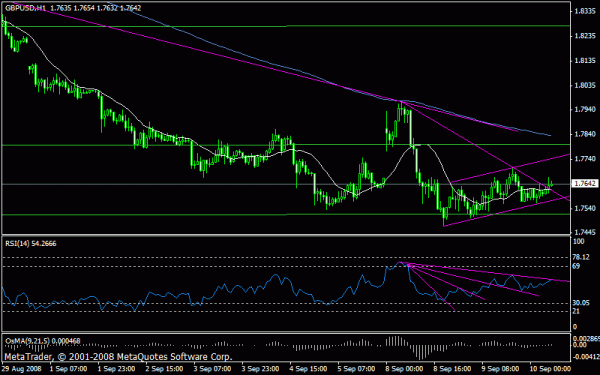Screen dimensions: 600x375
Task: Click the 1.8135 price axis value
Action: 584,60
